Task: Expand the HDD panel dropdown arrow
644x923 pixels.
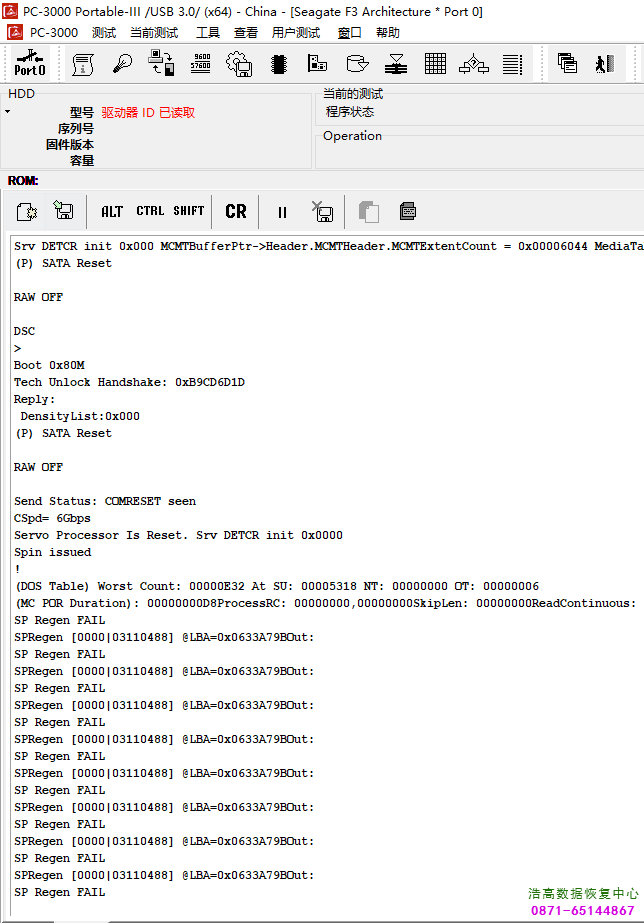Action: click(x=7, y=111)
